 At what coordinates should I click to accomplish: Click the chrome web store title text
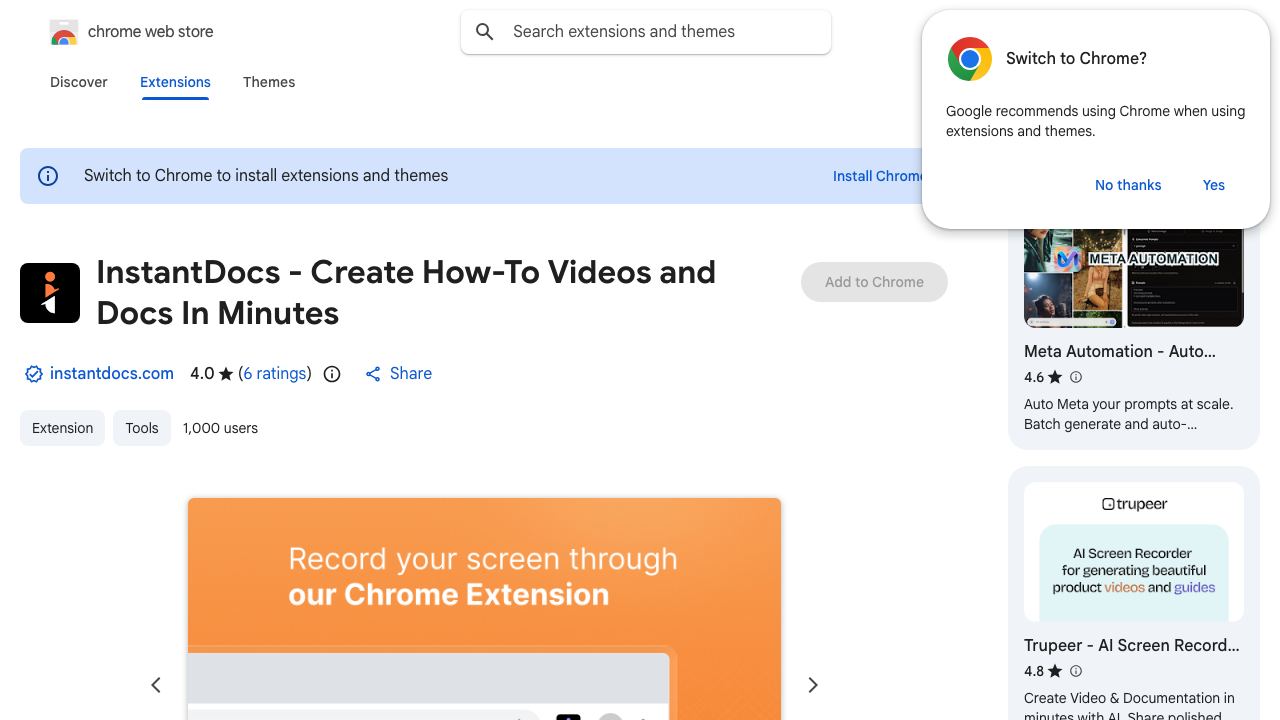(151, 32)
